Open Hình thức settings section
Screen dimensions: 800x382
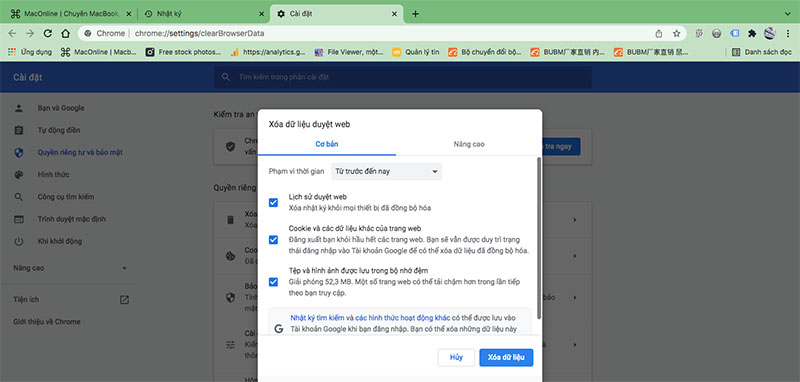(53, 174)
